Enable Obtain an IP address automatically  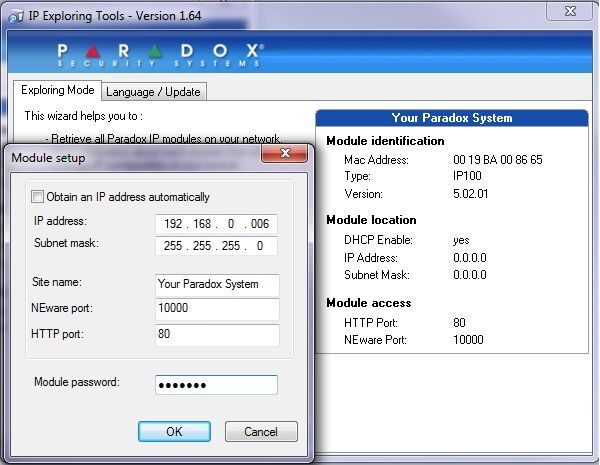[39, 197]
